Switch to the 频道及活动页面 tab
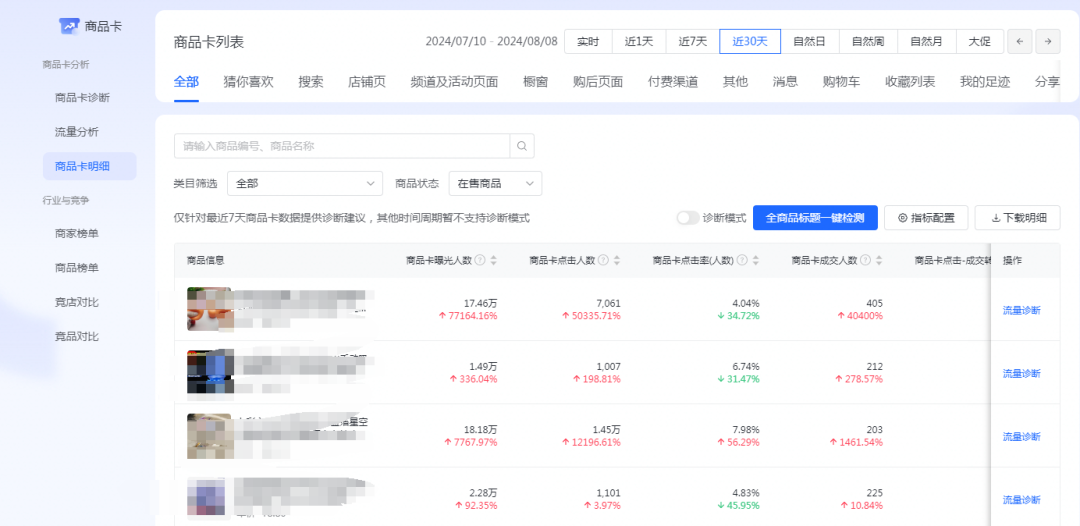 tap(454, 82)
